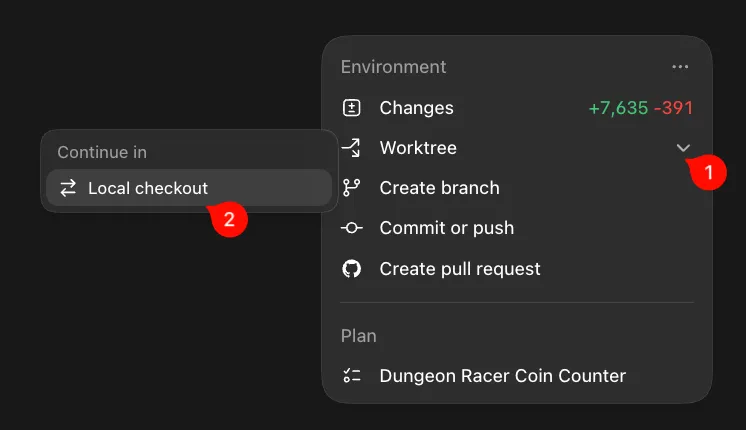Click the Worktree label
The image size is (746, 430).
point(418,148)
